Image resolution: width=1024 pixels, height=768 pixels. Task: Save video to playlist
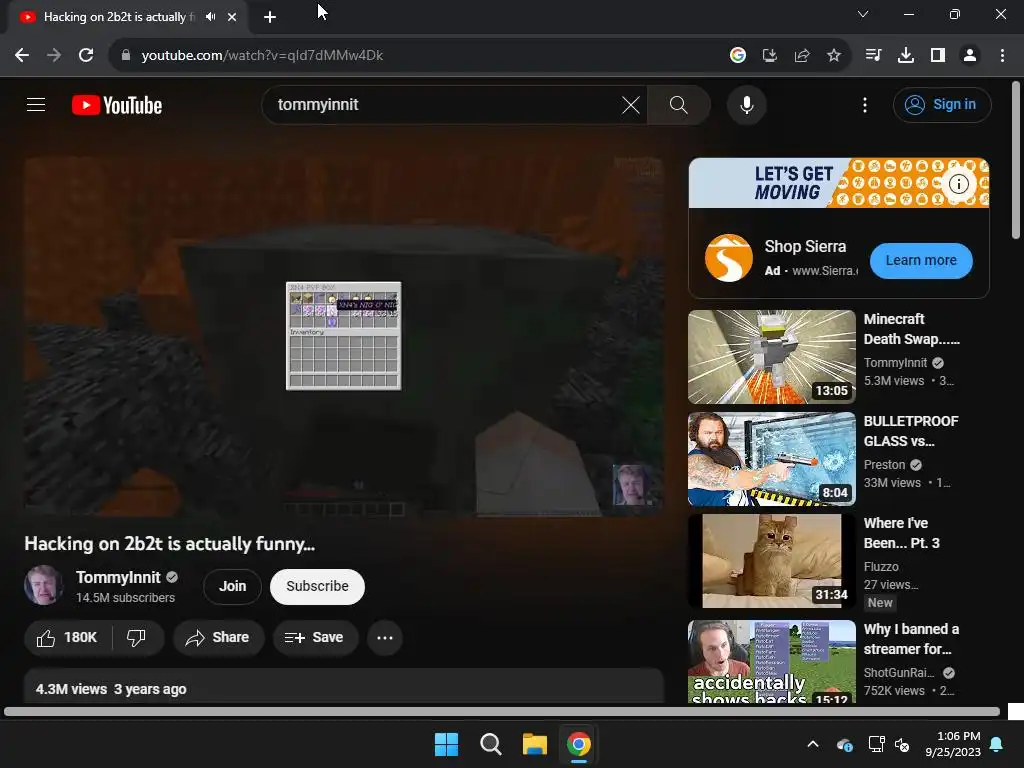tap(315, 637)
